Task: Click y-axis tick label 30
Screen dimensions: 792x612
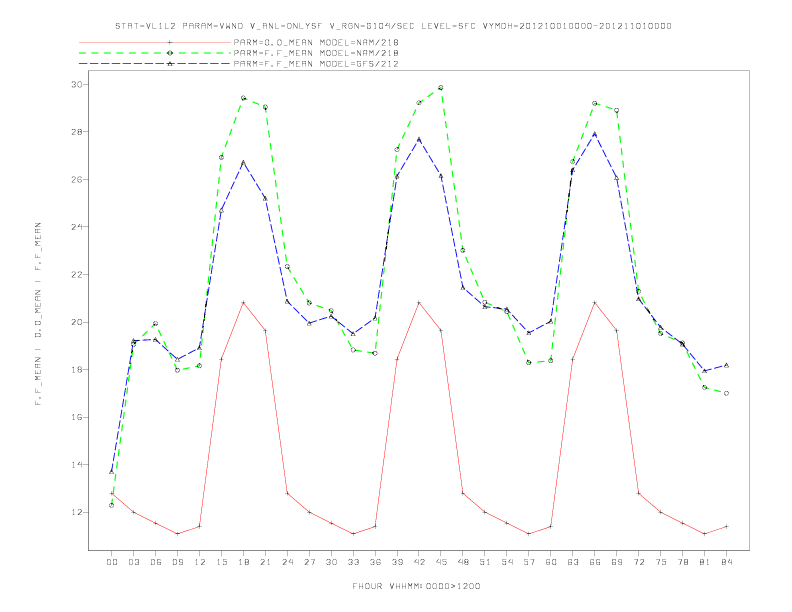Action: pyautogui.click(x=76, y=84)
